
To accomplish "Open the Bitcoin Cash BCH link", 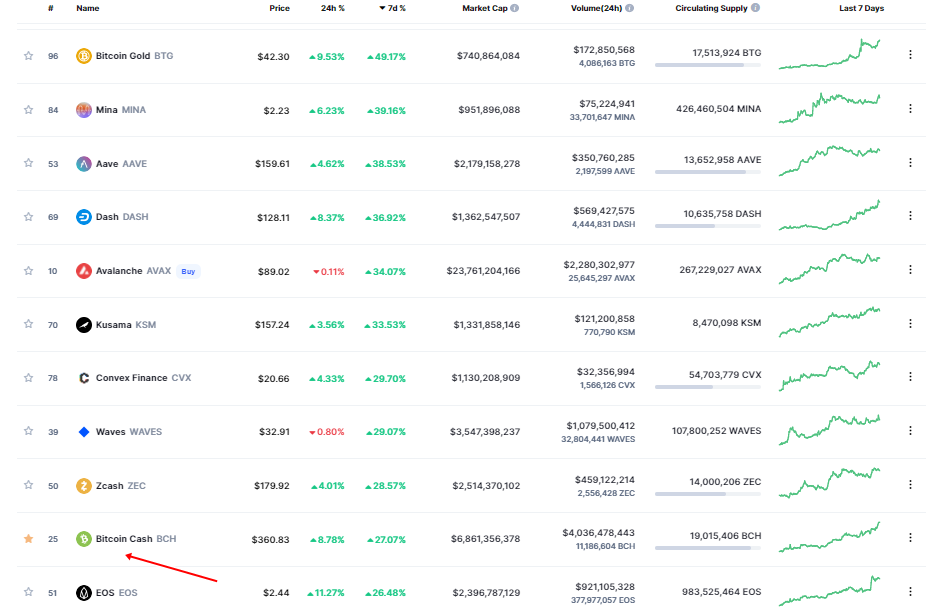I will [x=136, y=539].
